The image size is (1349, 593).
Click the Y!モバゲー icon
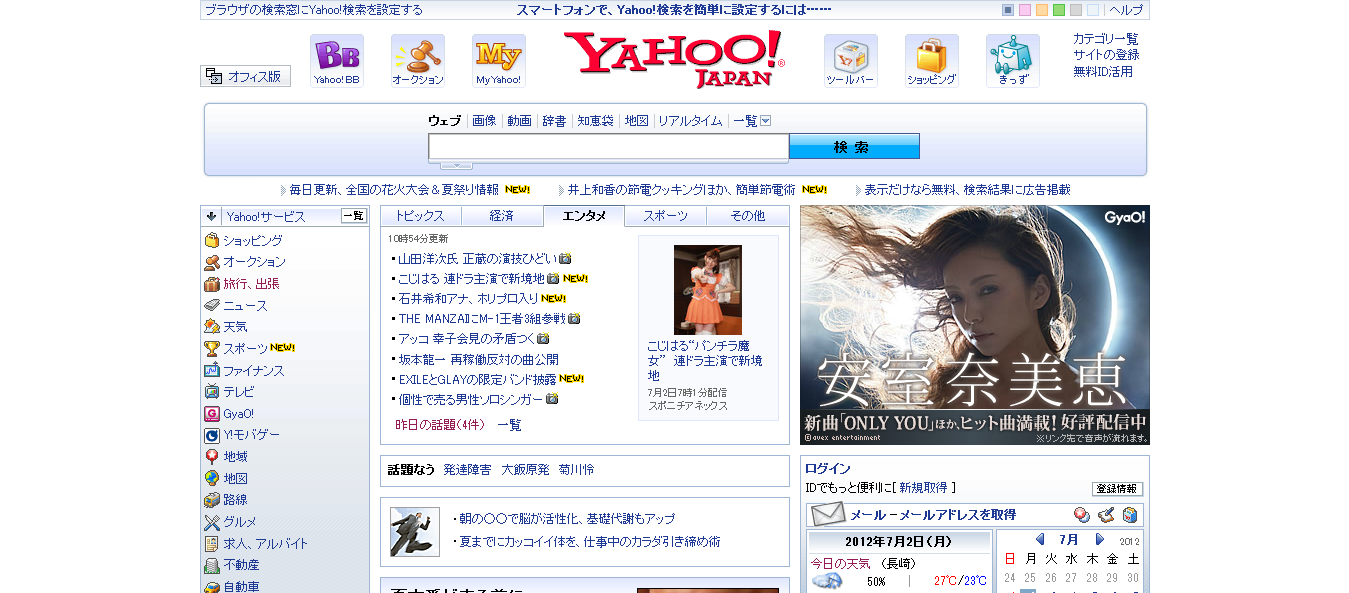click(212, 435)
